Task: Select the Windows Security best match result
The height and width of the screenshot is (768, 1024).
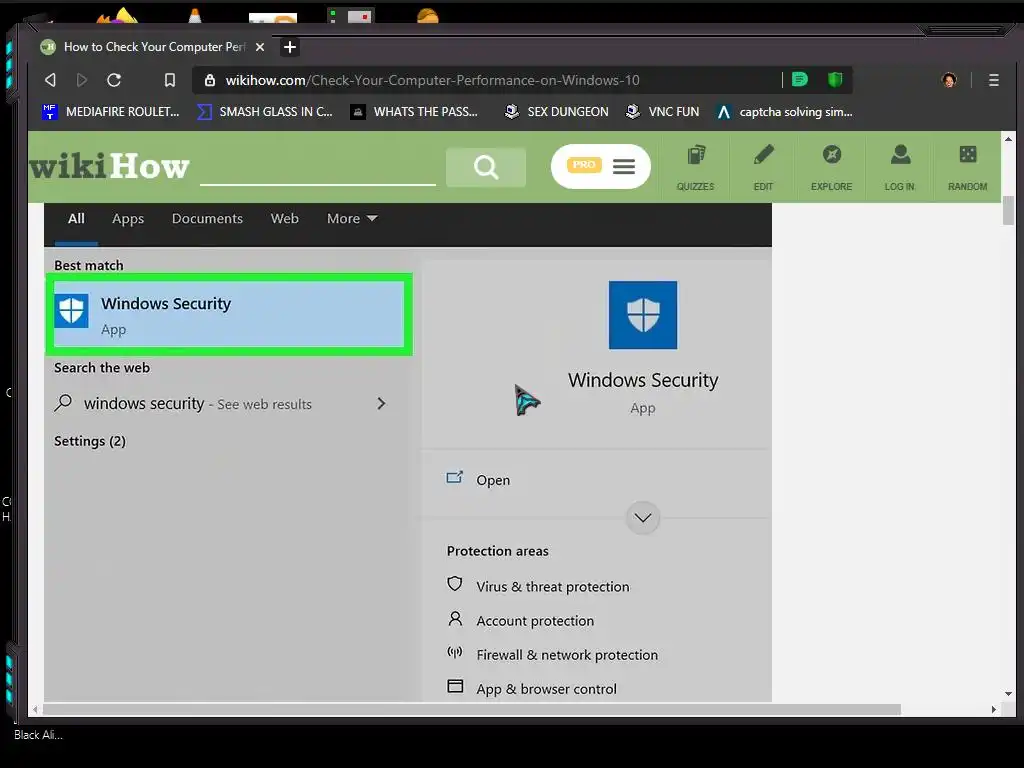Action: 229,315
